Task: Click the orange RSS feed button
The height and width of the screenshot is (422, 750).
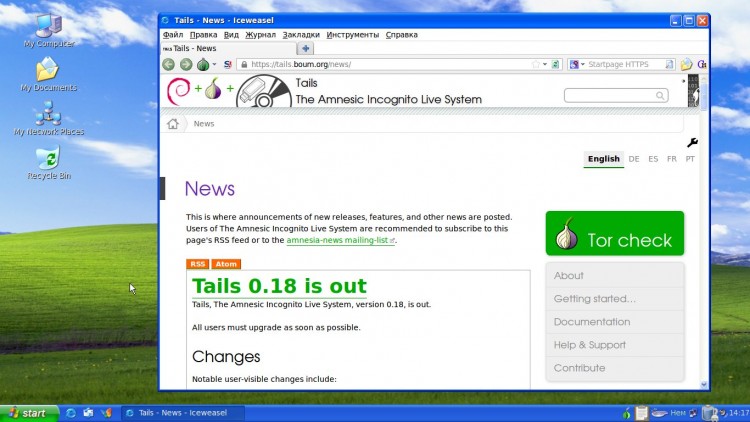Action: pyautogui.click(x=198, y=264)
